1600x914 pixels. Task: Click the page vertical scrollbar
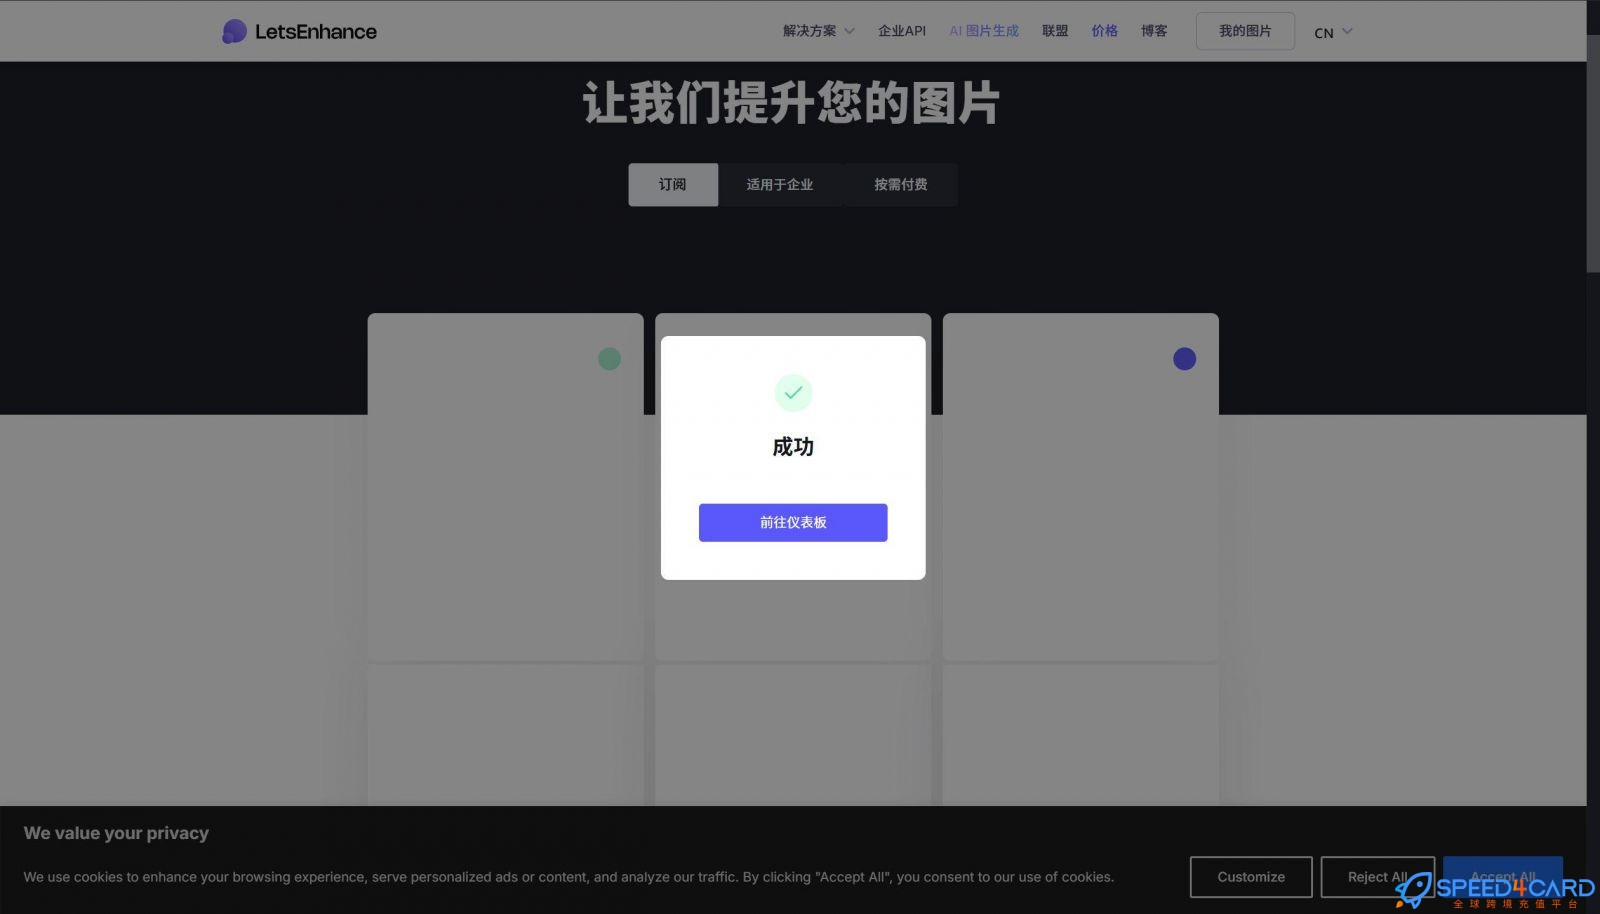(x=1593, y=155)
